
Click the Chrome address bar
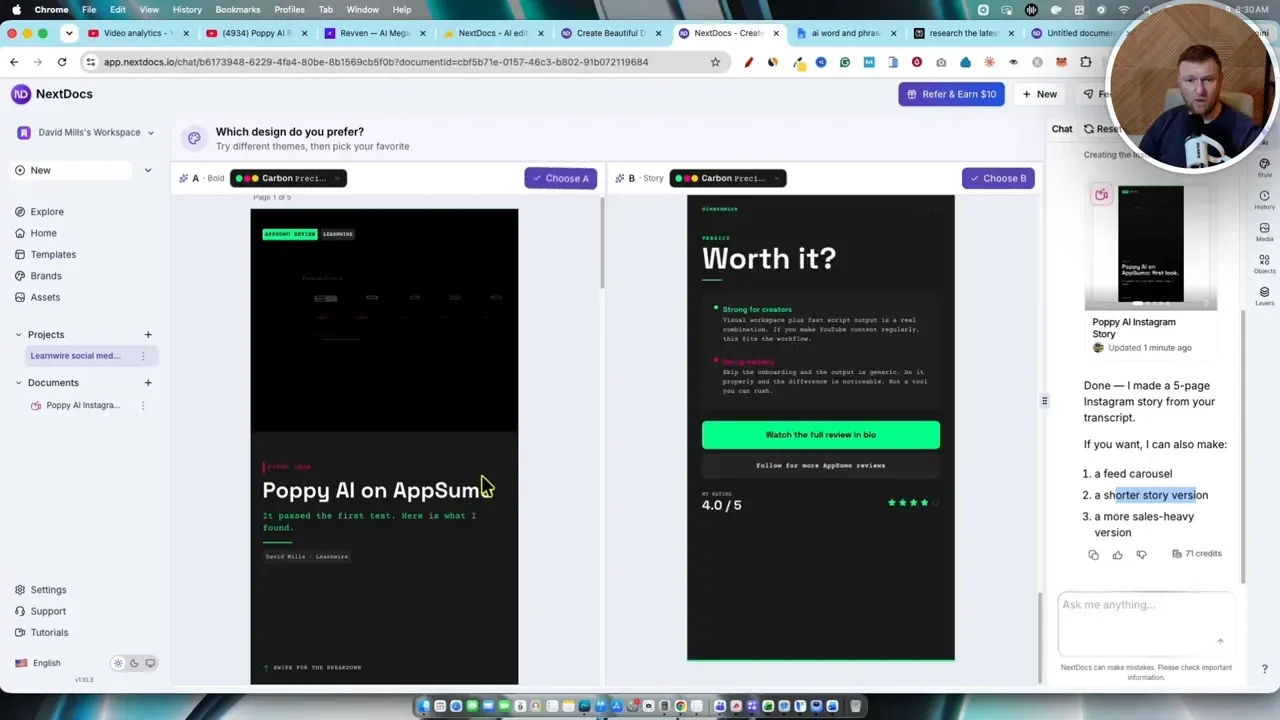click(400, 62)
